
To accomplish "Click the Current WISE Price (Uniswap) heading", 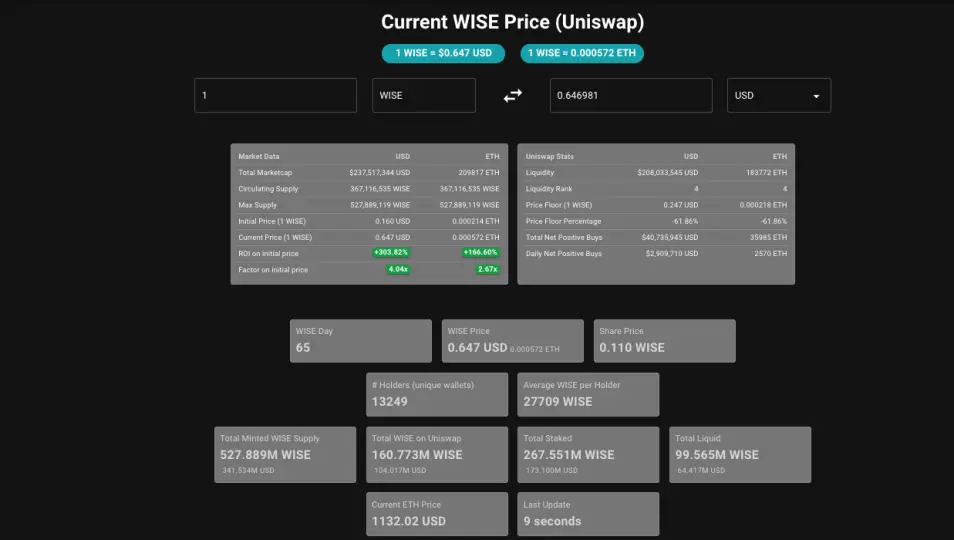I will pos(512,22).
